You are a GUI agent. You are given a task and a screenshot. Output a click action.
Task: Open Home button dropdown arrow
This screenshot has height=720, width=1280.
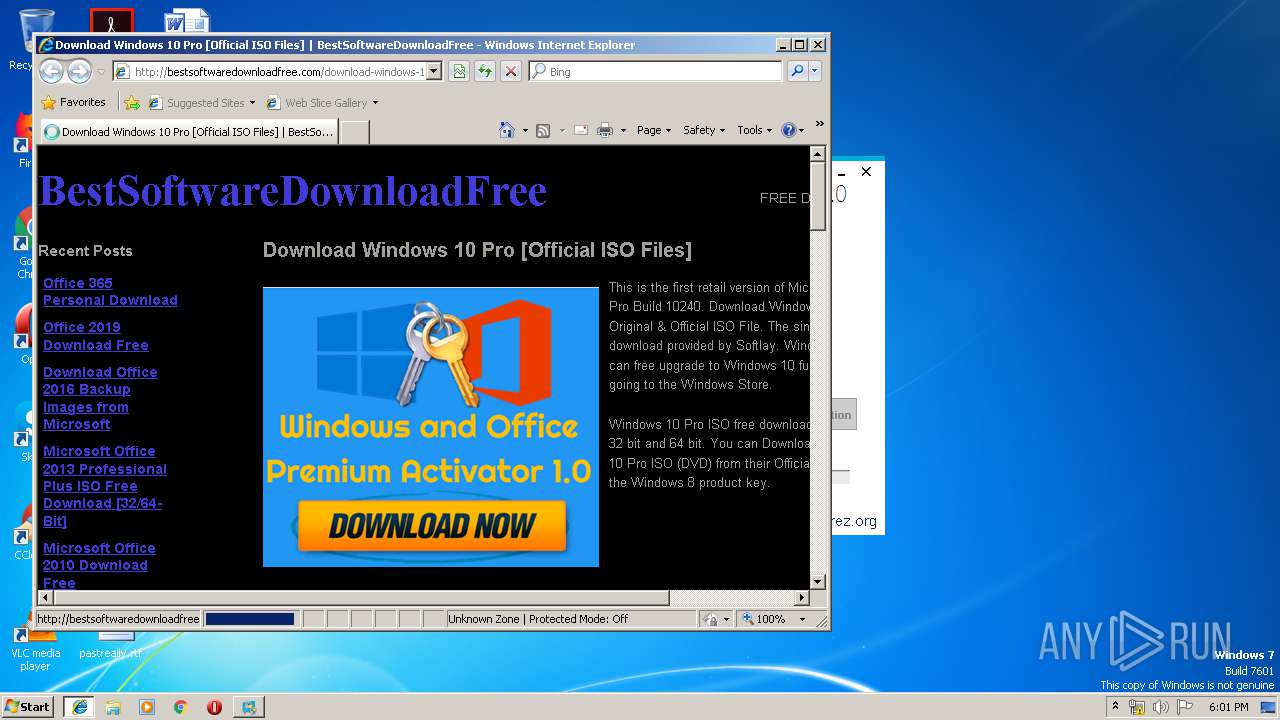525,130
